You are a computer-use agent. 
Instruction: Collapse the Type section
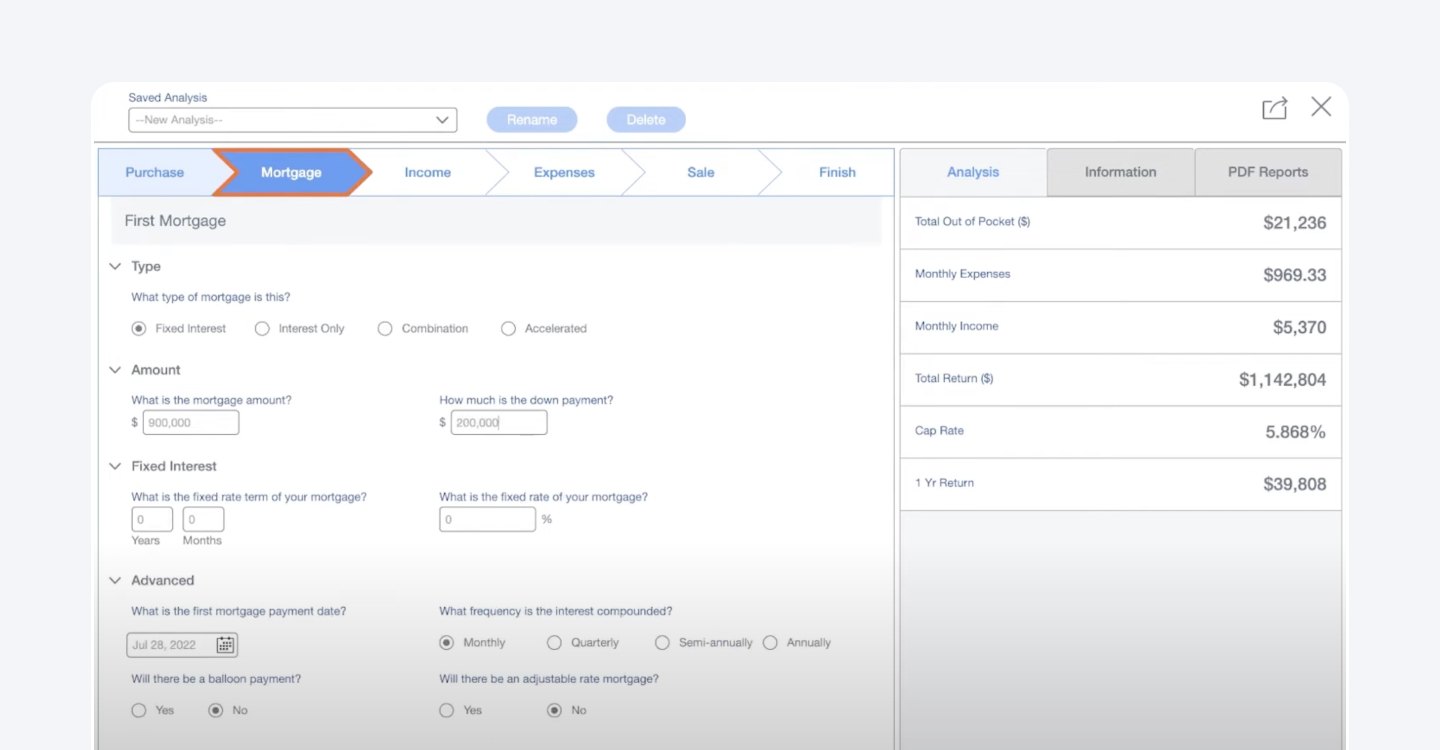tap(115, 267)
